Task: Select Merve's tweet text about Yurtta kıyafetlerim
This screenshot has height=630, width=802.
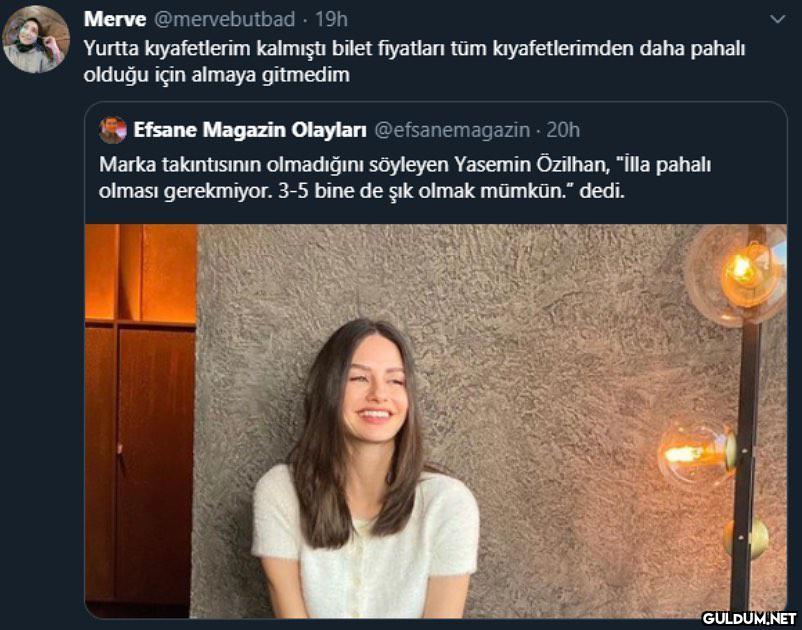Action: tap(414, 61)
